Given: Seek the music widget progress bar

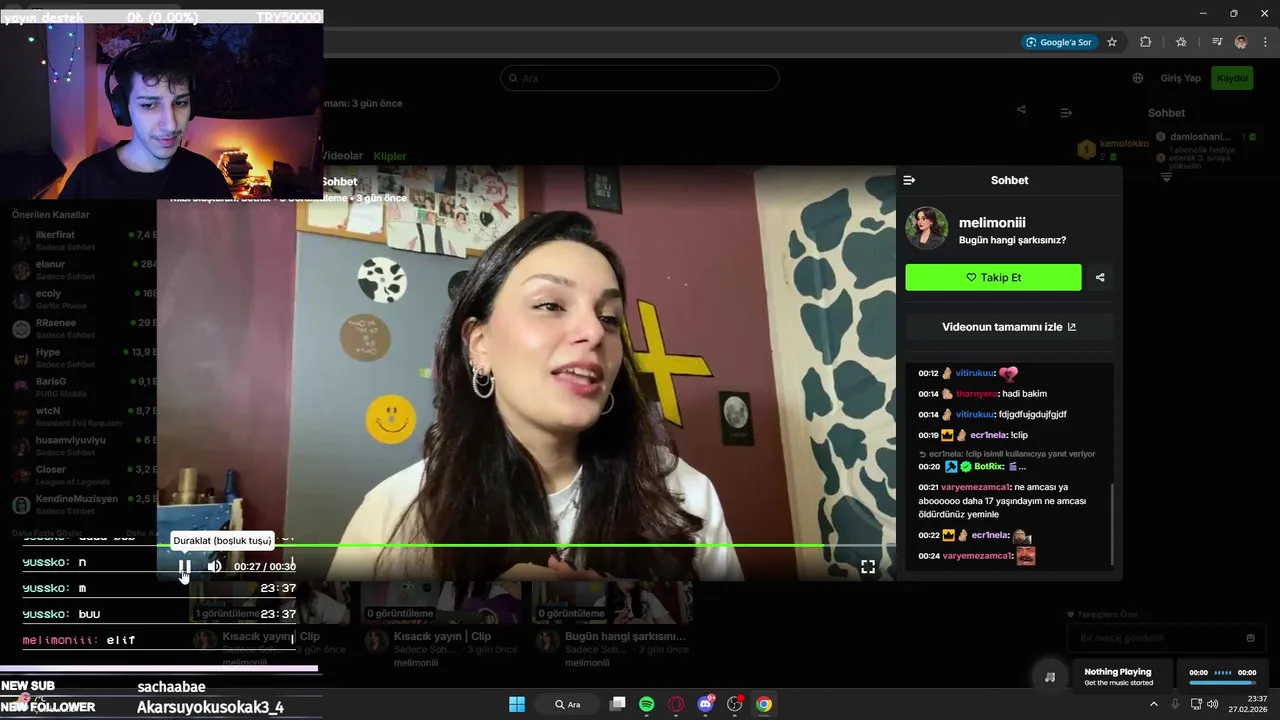Looking at the screenshot, I should tap(1222, 683).
